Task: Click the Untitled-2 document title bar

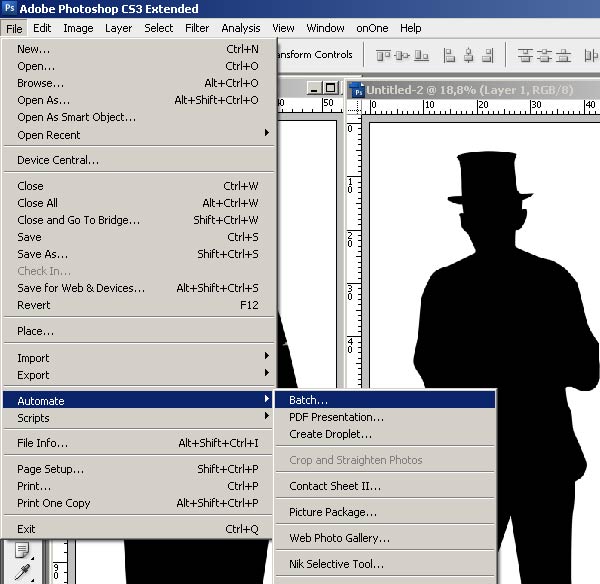Action: [473, 90]
